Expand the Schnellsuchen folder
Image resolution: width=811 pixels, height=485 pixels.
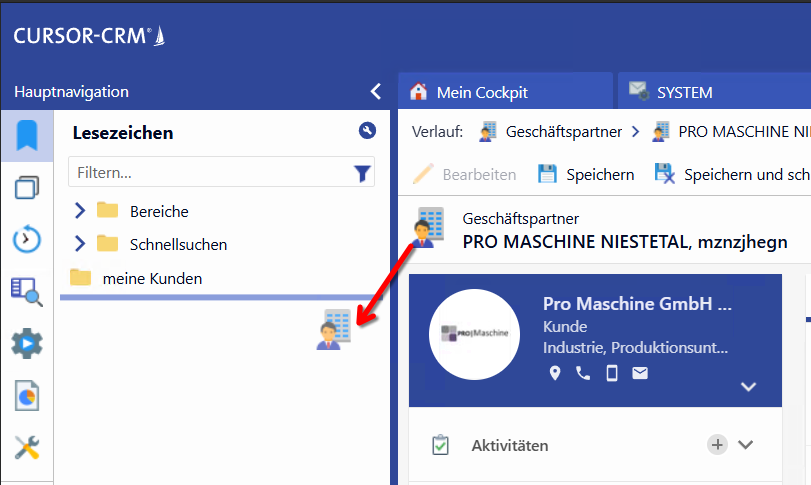[x=81, y=244]
